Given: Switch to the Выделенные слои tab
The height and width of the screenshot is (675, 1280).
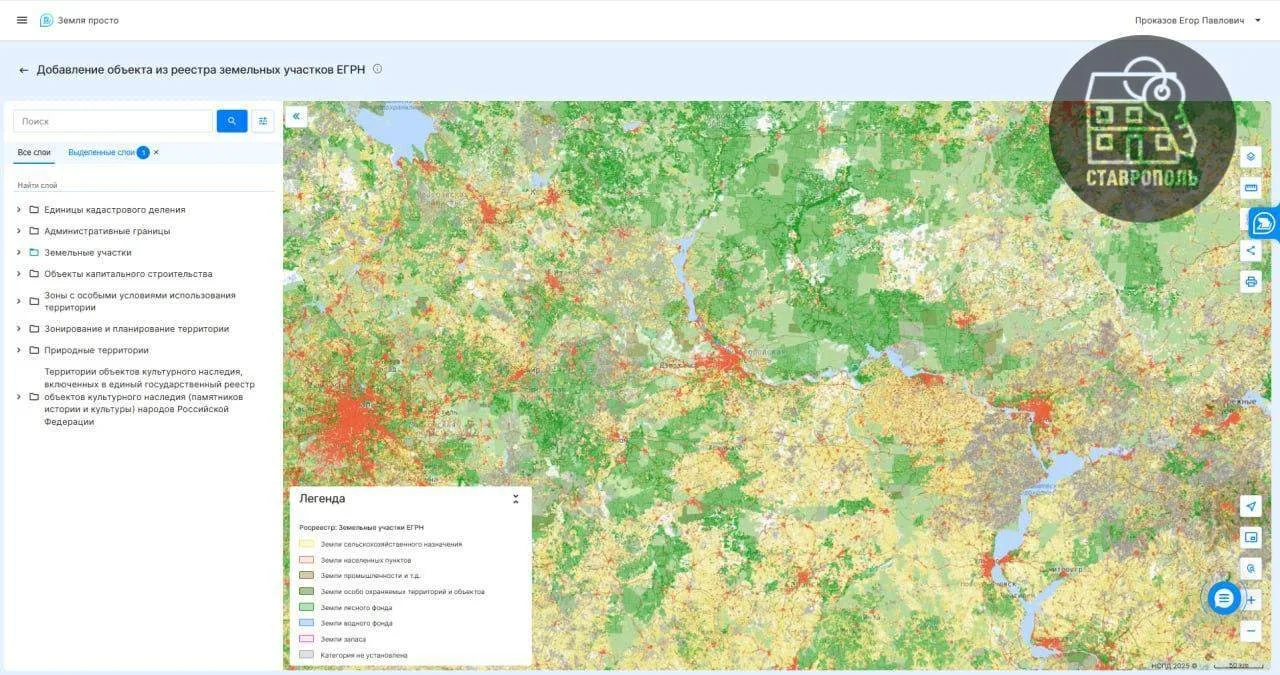Looking at the screenshot, I should 101,152.
